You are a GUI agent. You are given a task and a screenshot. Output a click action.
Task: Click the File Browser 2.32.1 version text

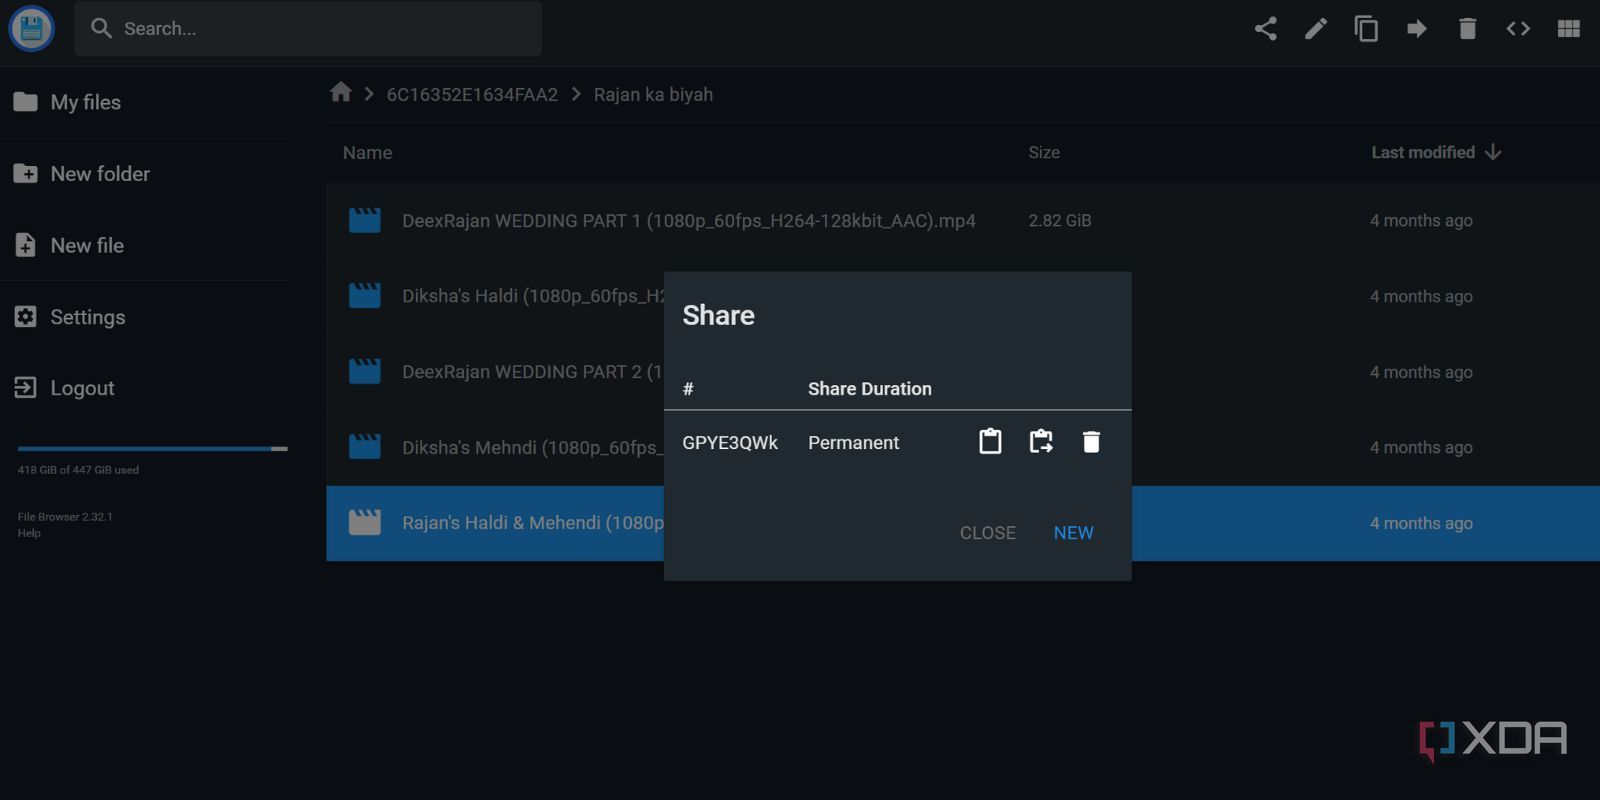point(65,517)
